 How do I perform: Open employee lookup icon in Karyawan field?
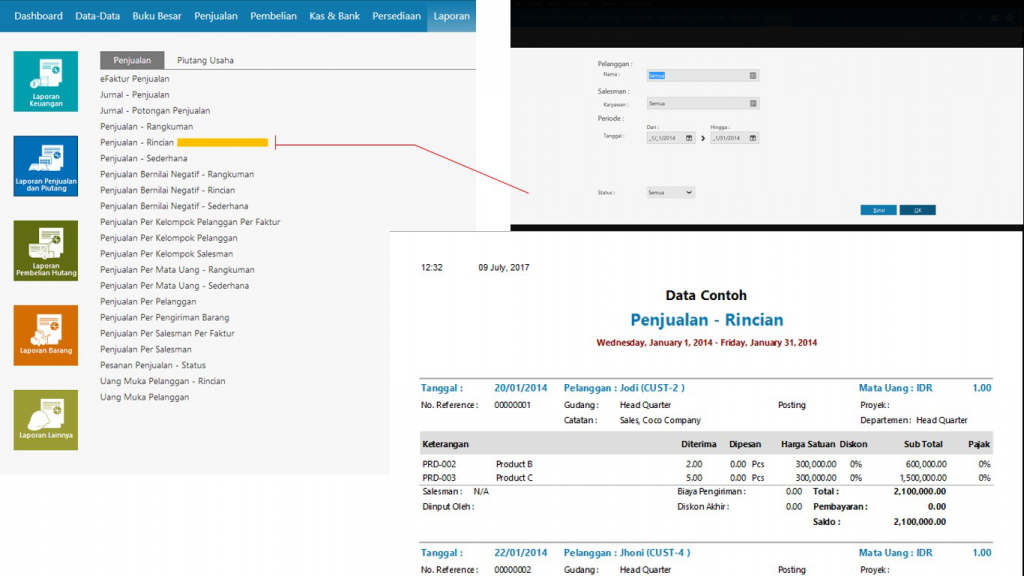pos(752,103)
